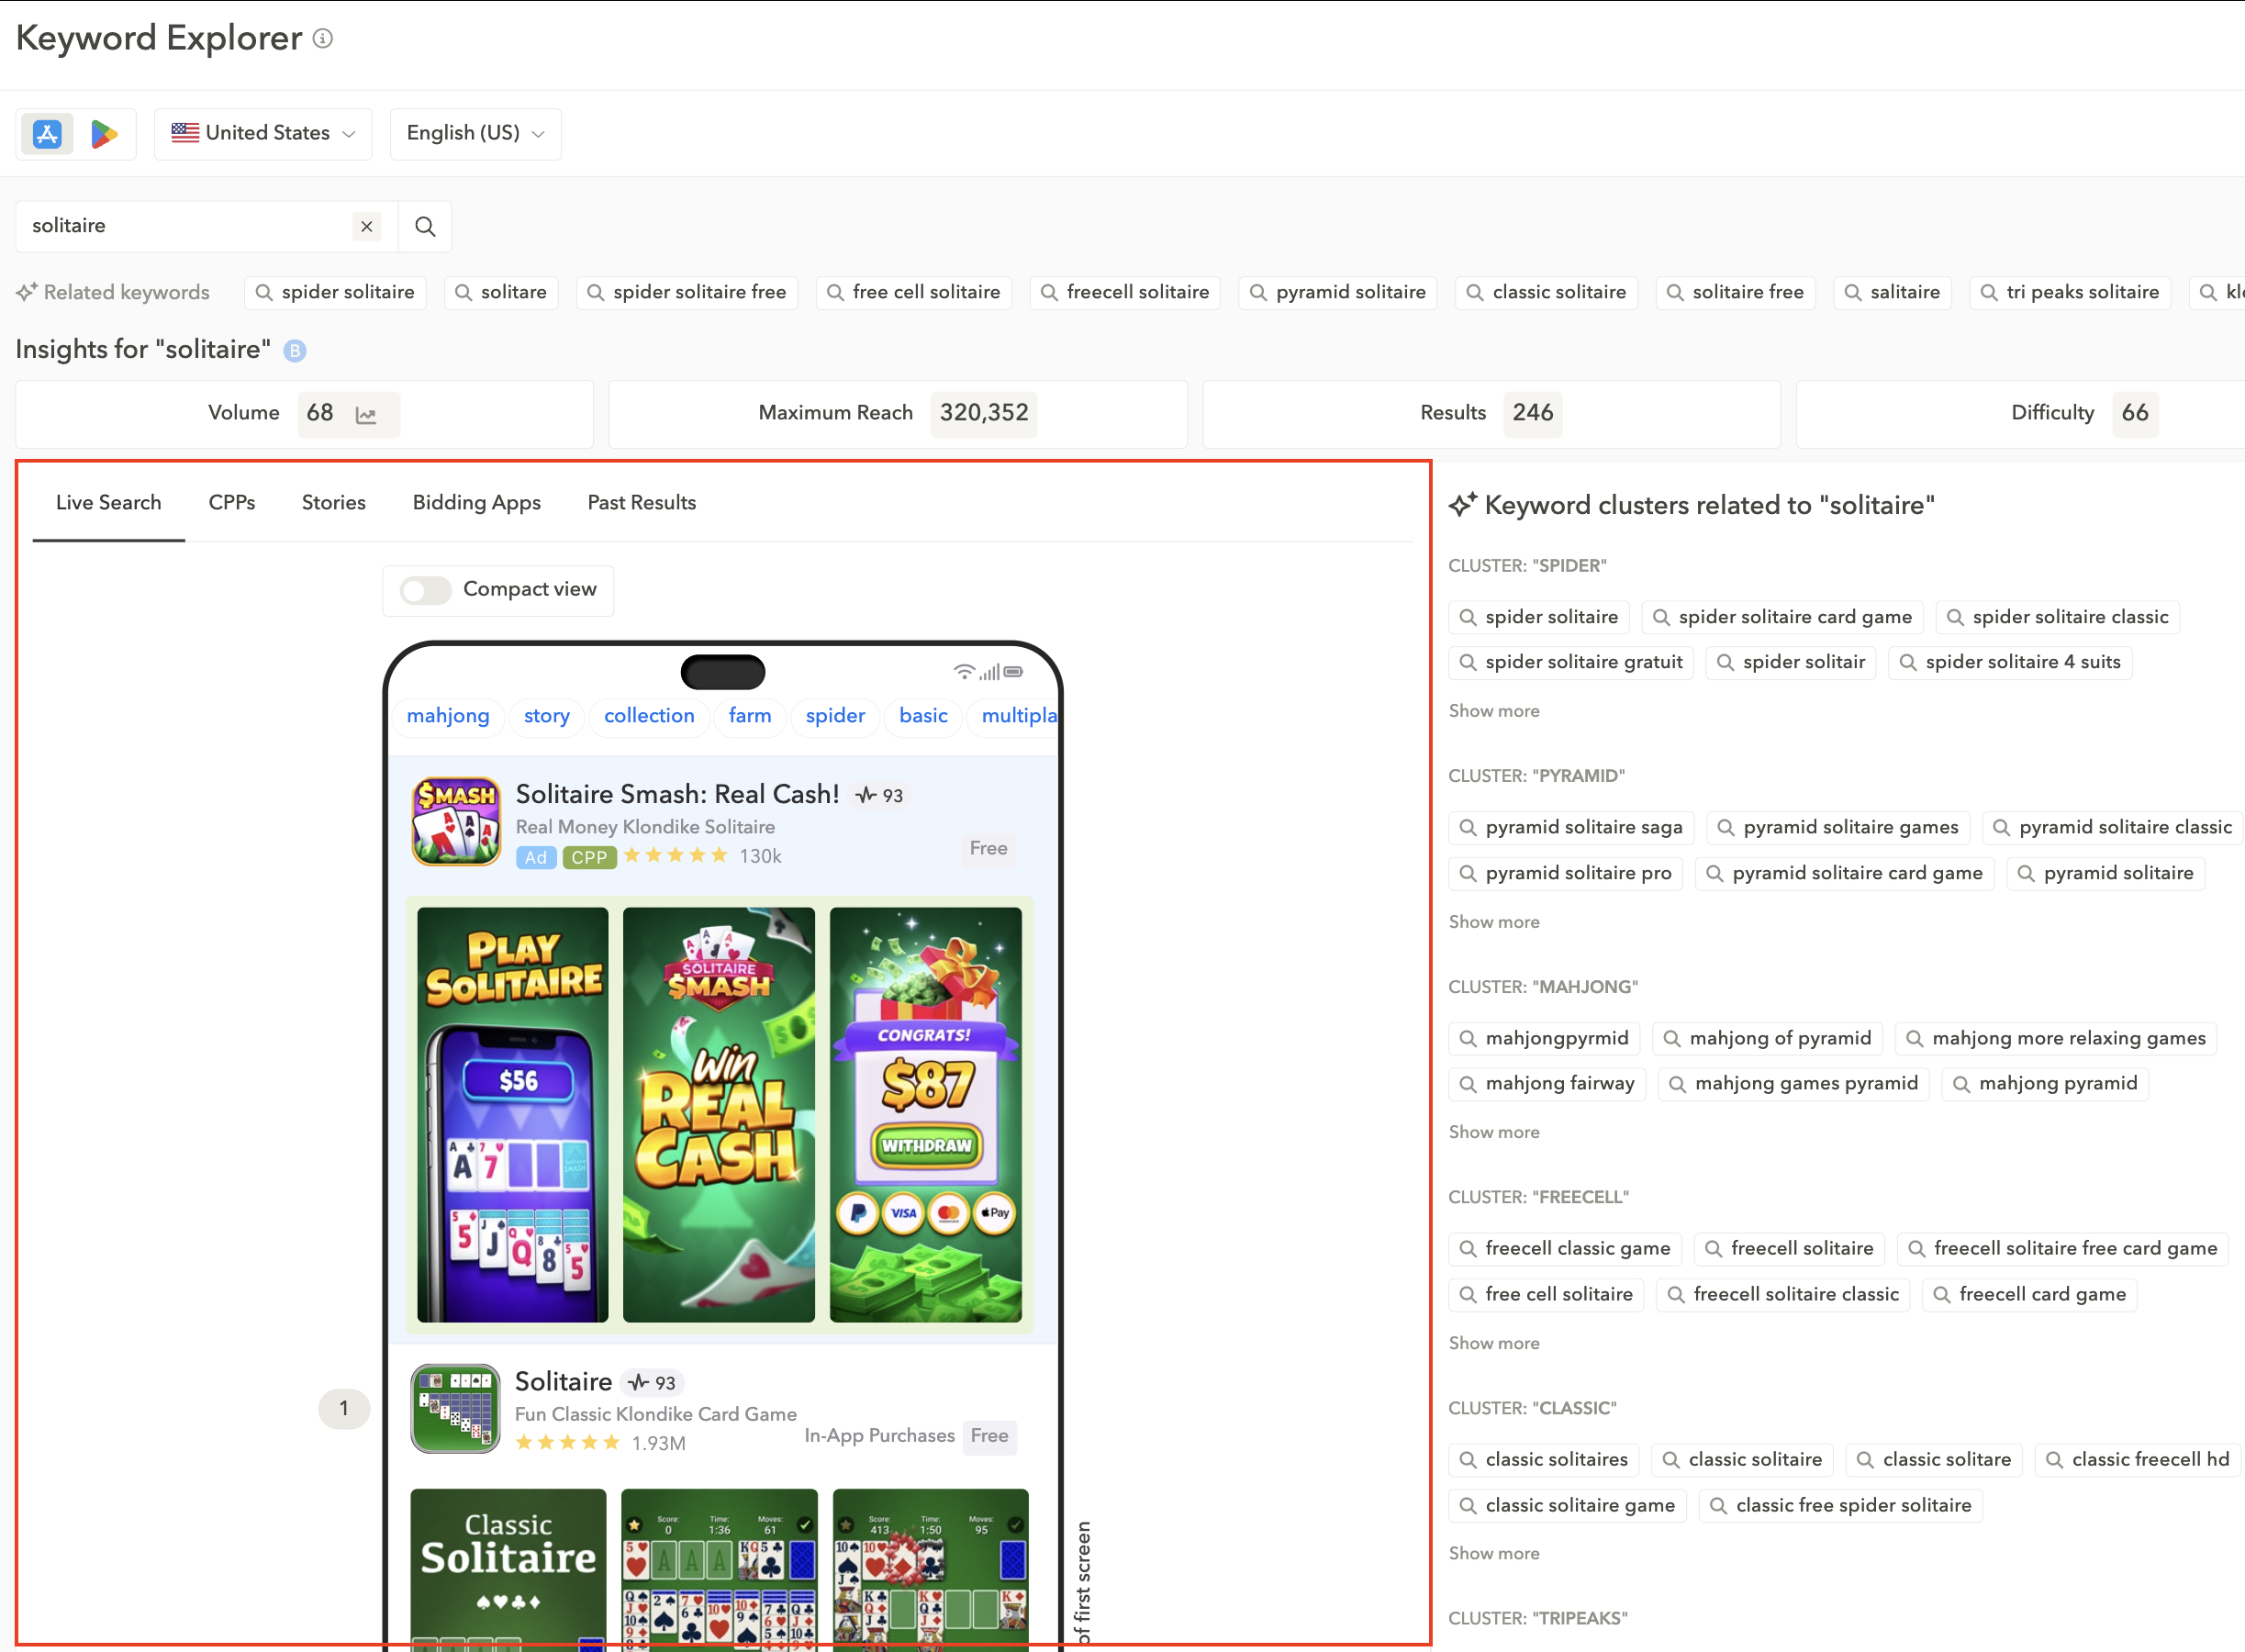This screenshot has width=2245, height=1652.
Task: Click the mahjong suggestion chip
Action: tap(448, 716)
